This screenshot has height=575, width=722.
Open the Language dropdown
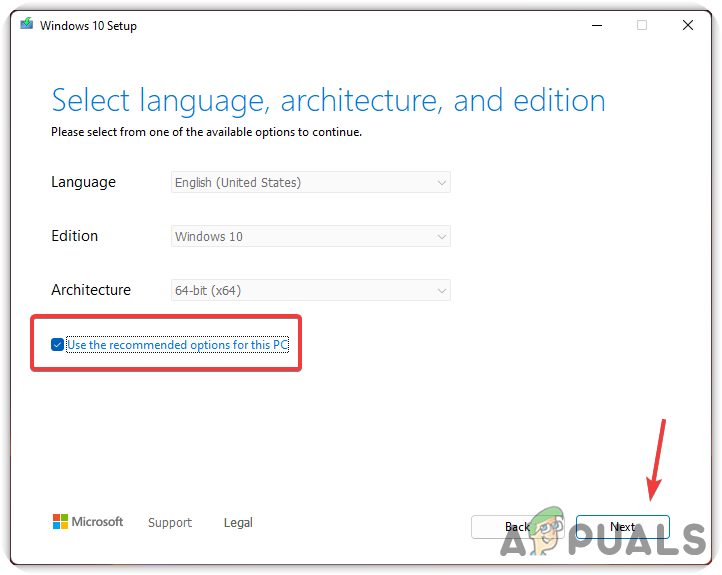310,182
